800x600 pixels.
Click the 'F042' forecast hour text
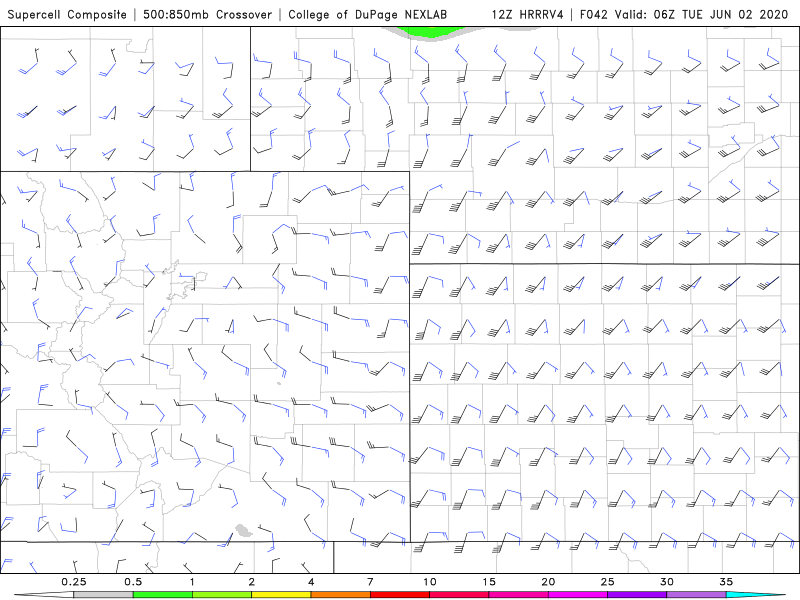[x=594, y=14]
